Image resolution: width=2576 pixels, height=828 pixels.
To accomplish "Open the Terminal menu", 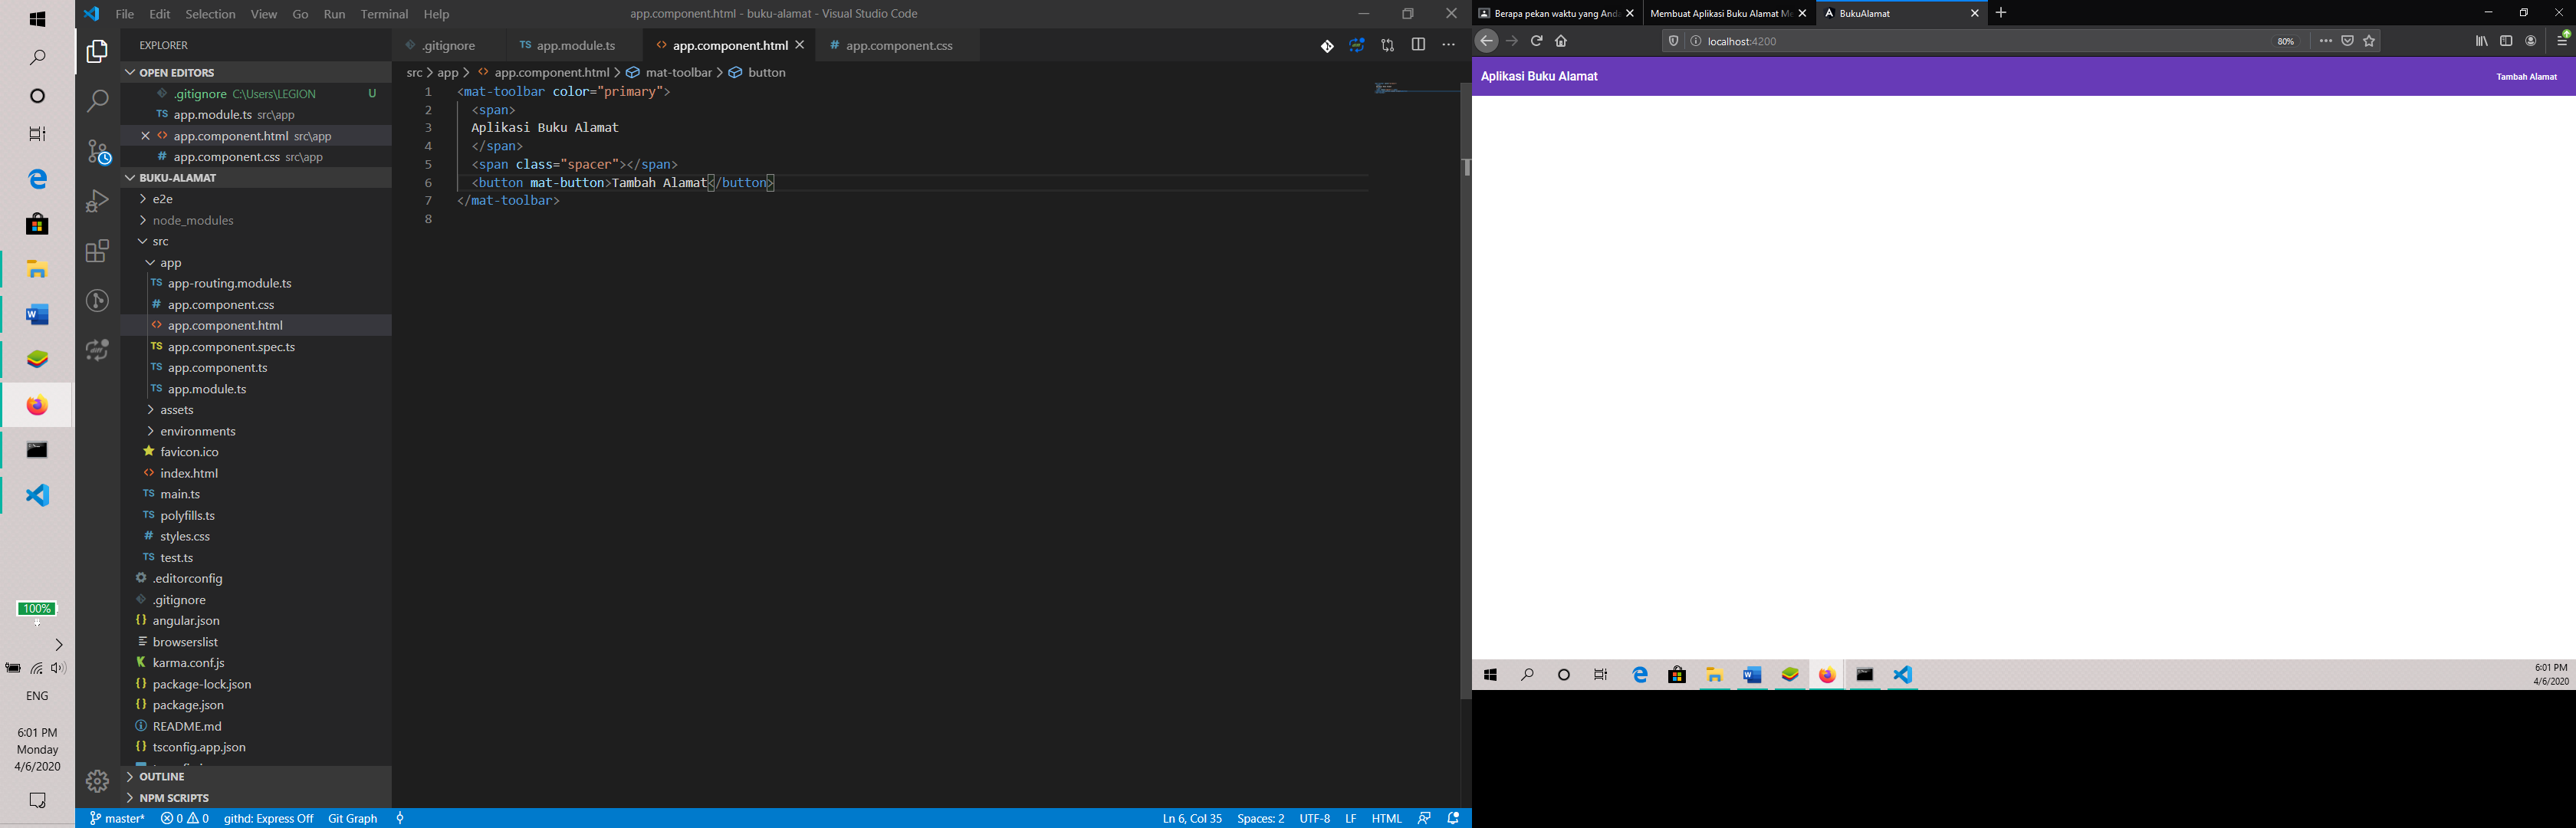I will coord(384,14).
